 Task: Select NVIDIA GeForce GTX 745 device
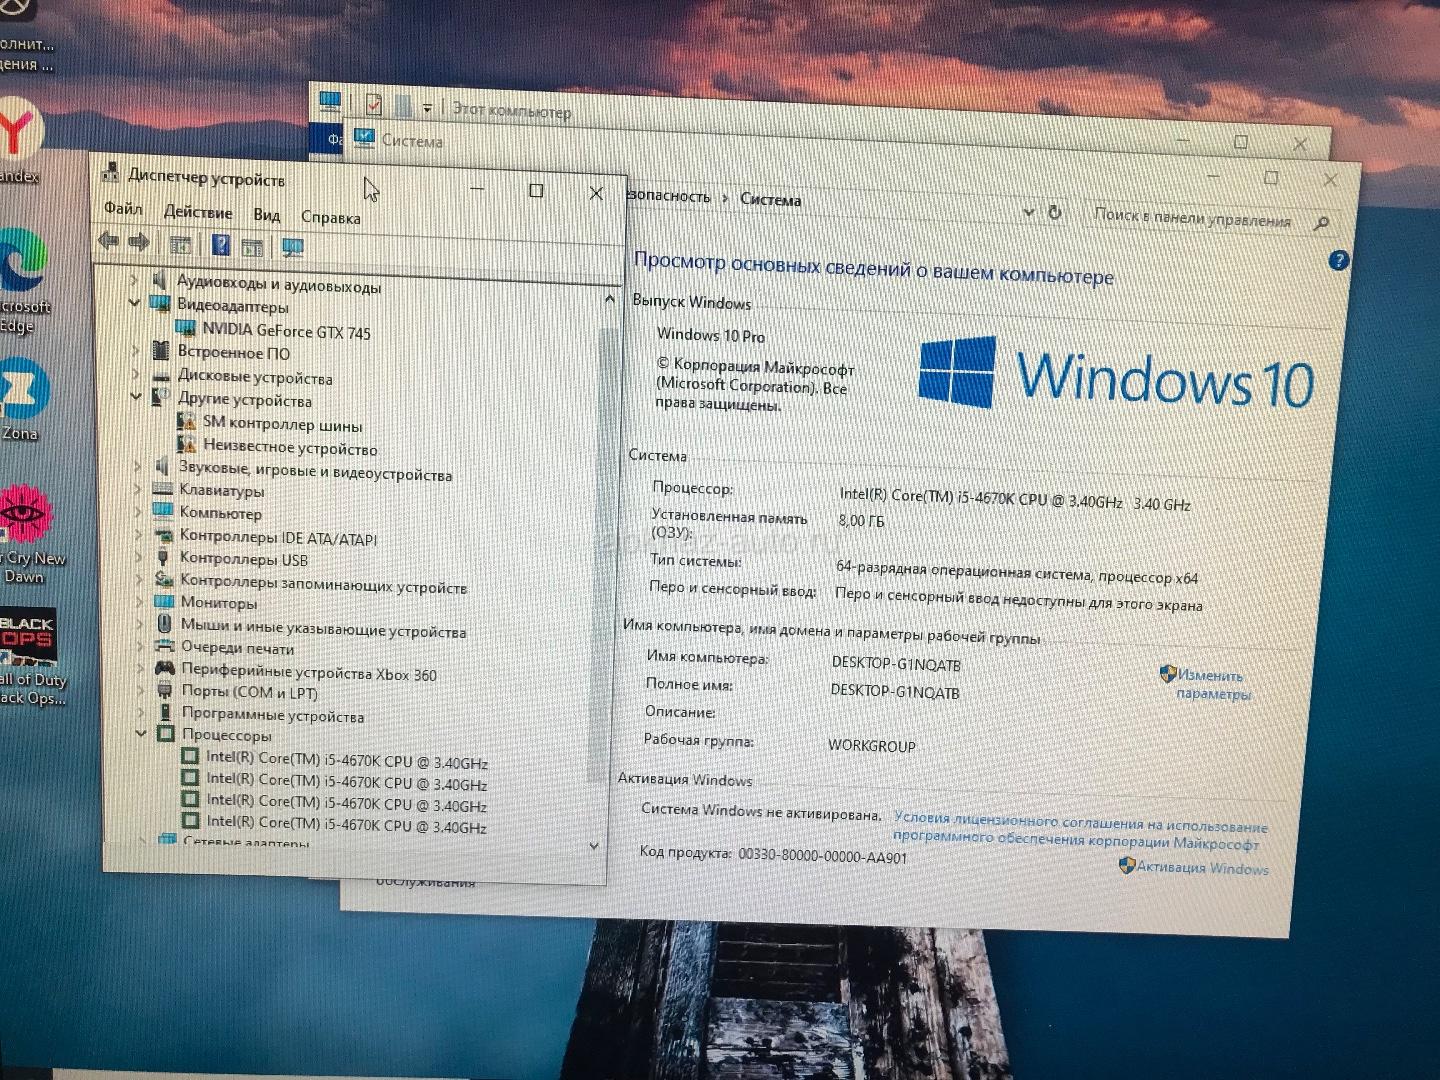point(285,331)
